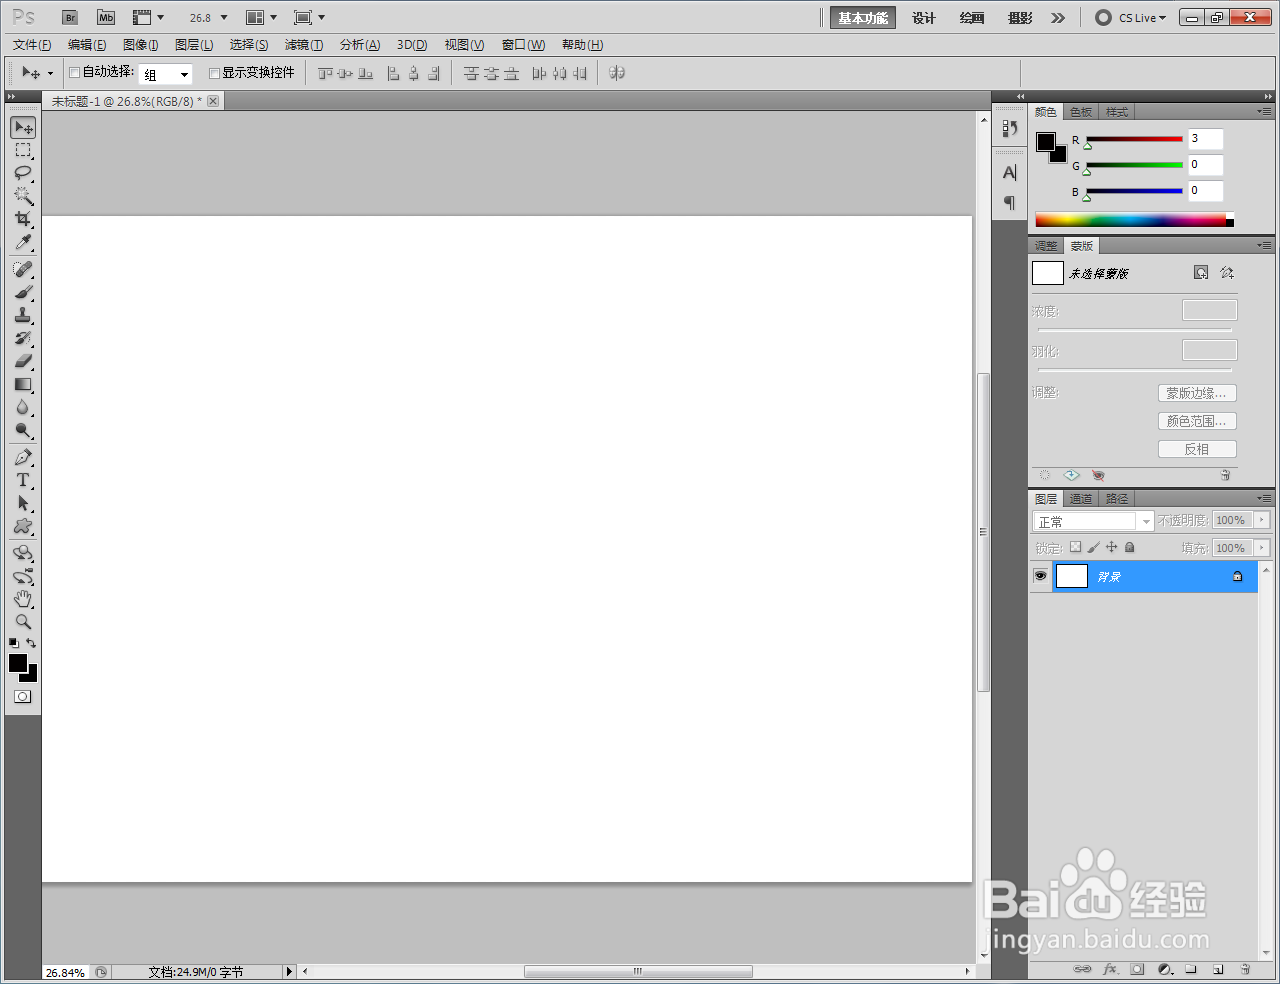Open the Image menu
1280x984 pixels.
pos(140,45)
